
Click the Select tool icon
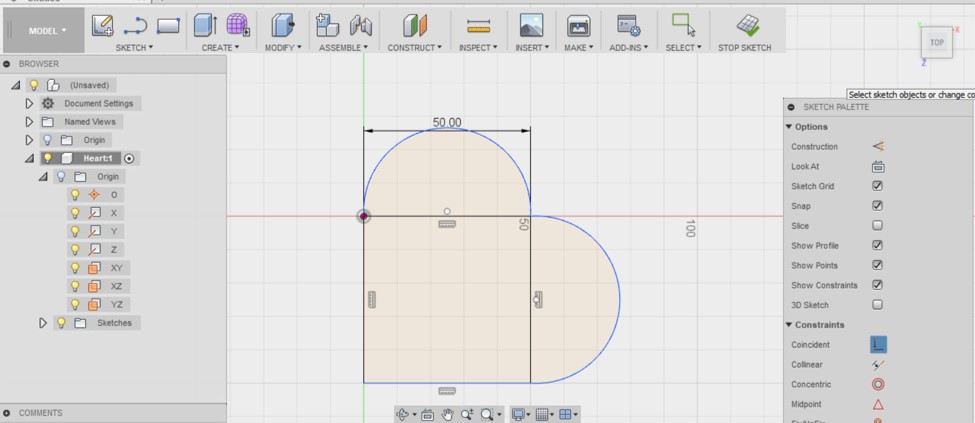[683, 26]
